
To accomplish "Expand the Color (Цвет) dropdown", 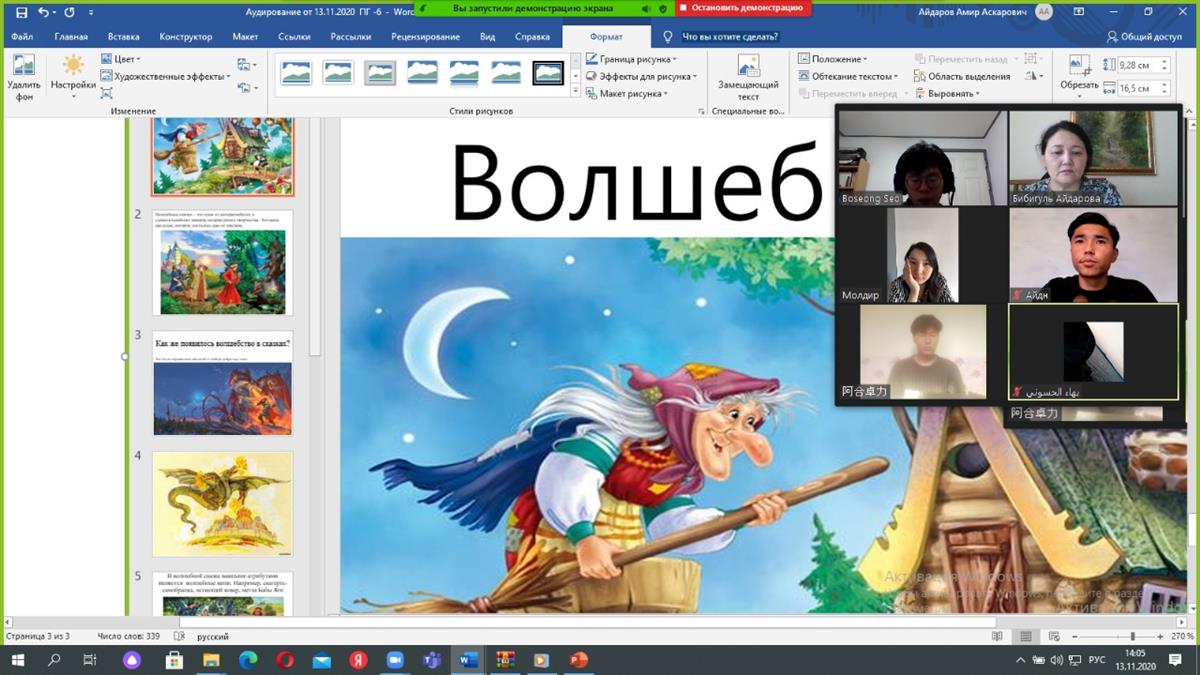I will [x=126, y=59].
